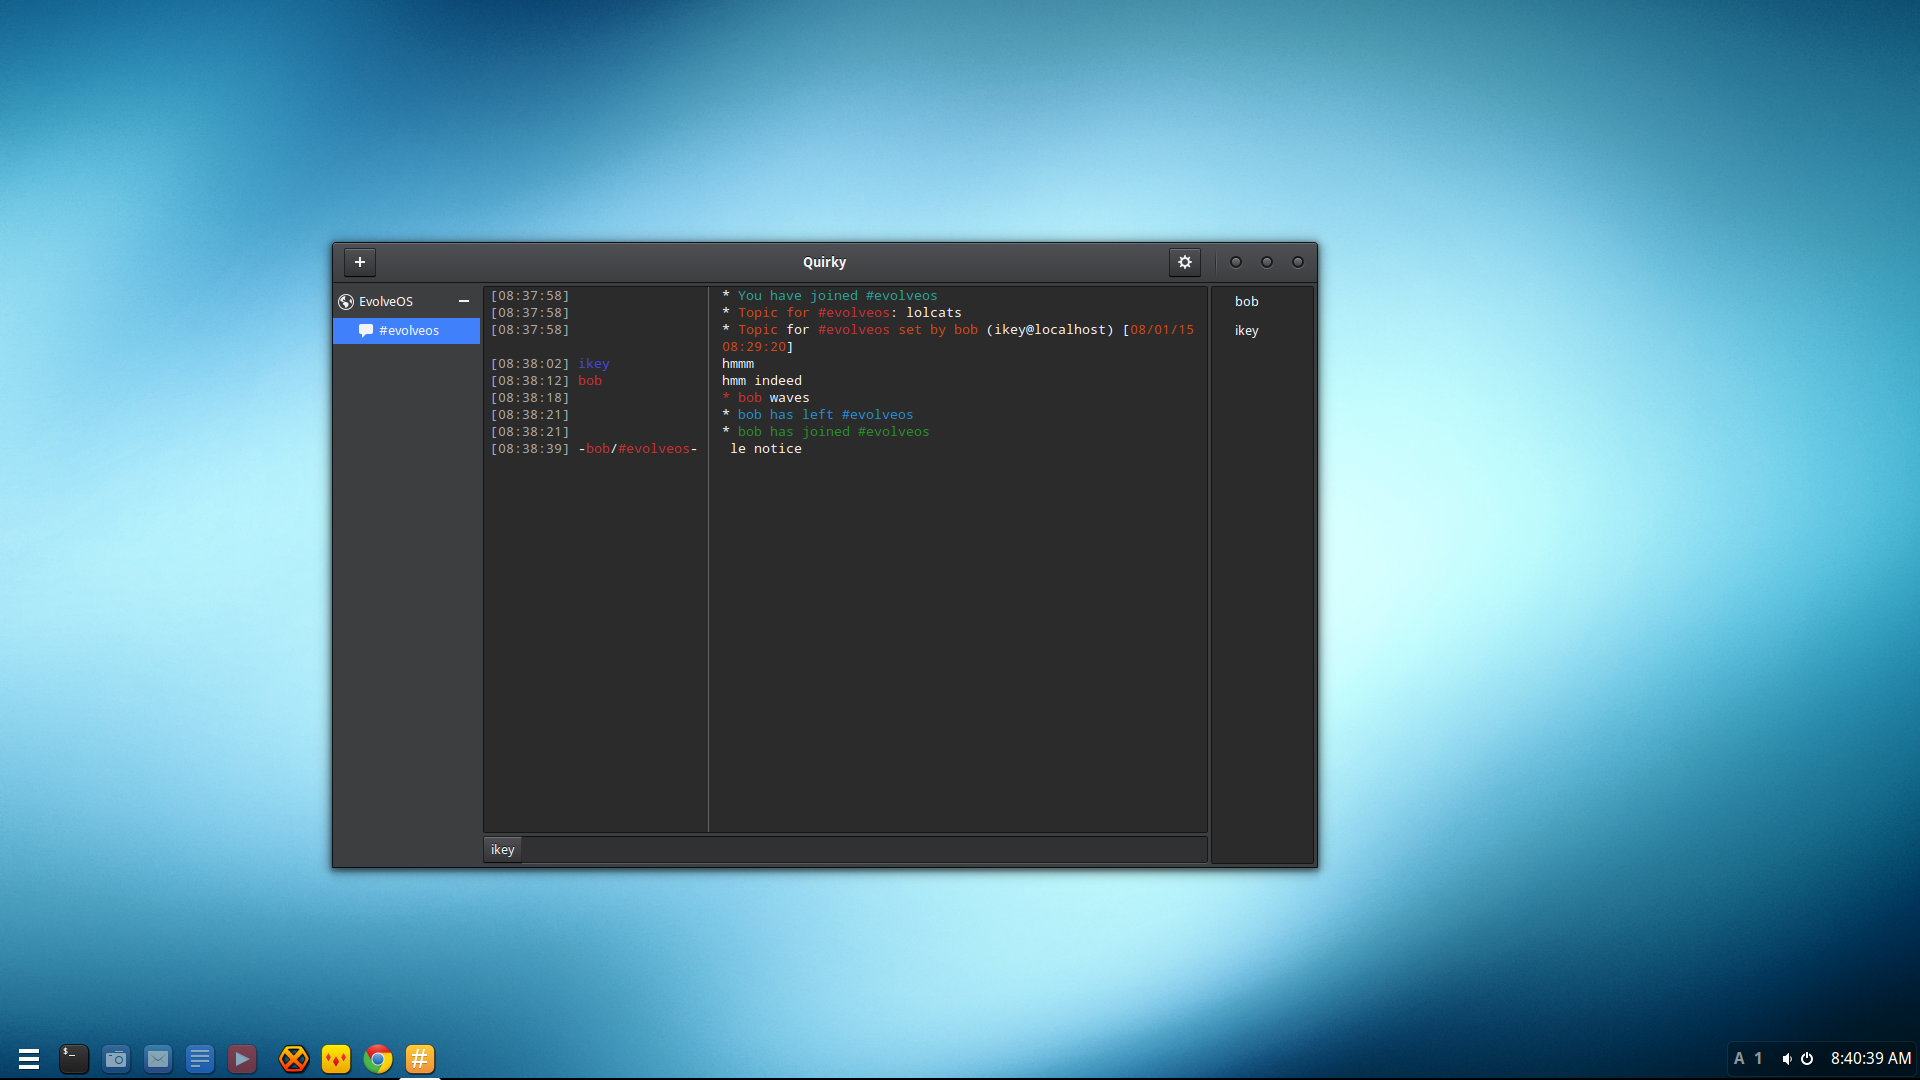Open the mail app icon in panel

(x=158, y=1058)
